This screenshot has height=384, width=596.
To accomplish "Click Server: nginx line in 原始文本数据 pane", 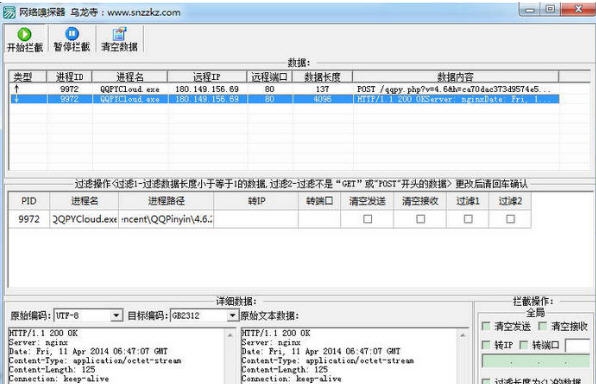I will click(271, 342).
